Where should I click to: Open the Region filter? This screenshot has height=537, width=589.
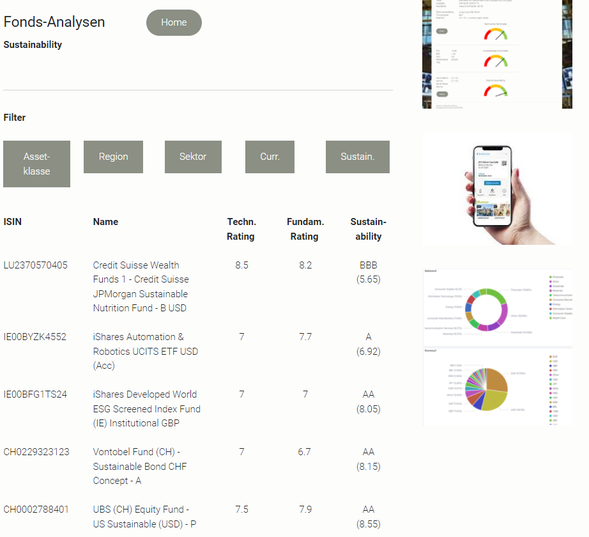113,157
